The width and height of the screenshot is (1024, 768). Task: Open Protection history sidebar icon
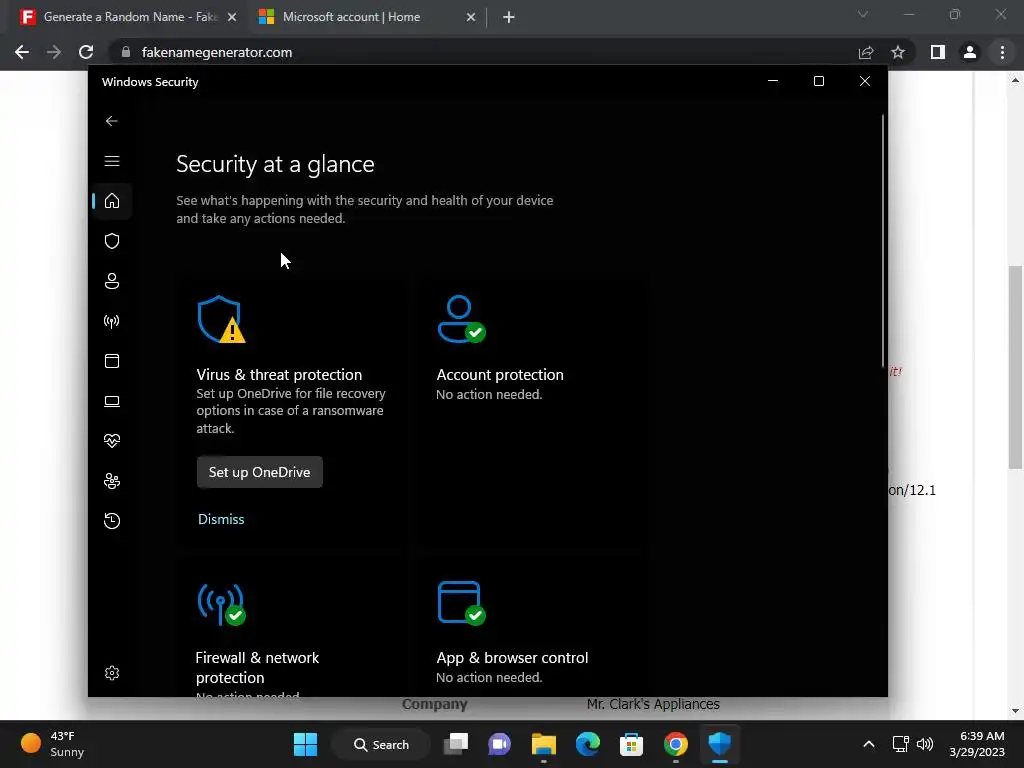click(x=112, y=520)
